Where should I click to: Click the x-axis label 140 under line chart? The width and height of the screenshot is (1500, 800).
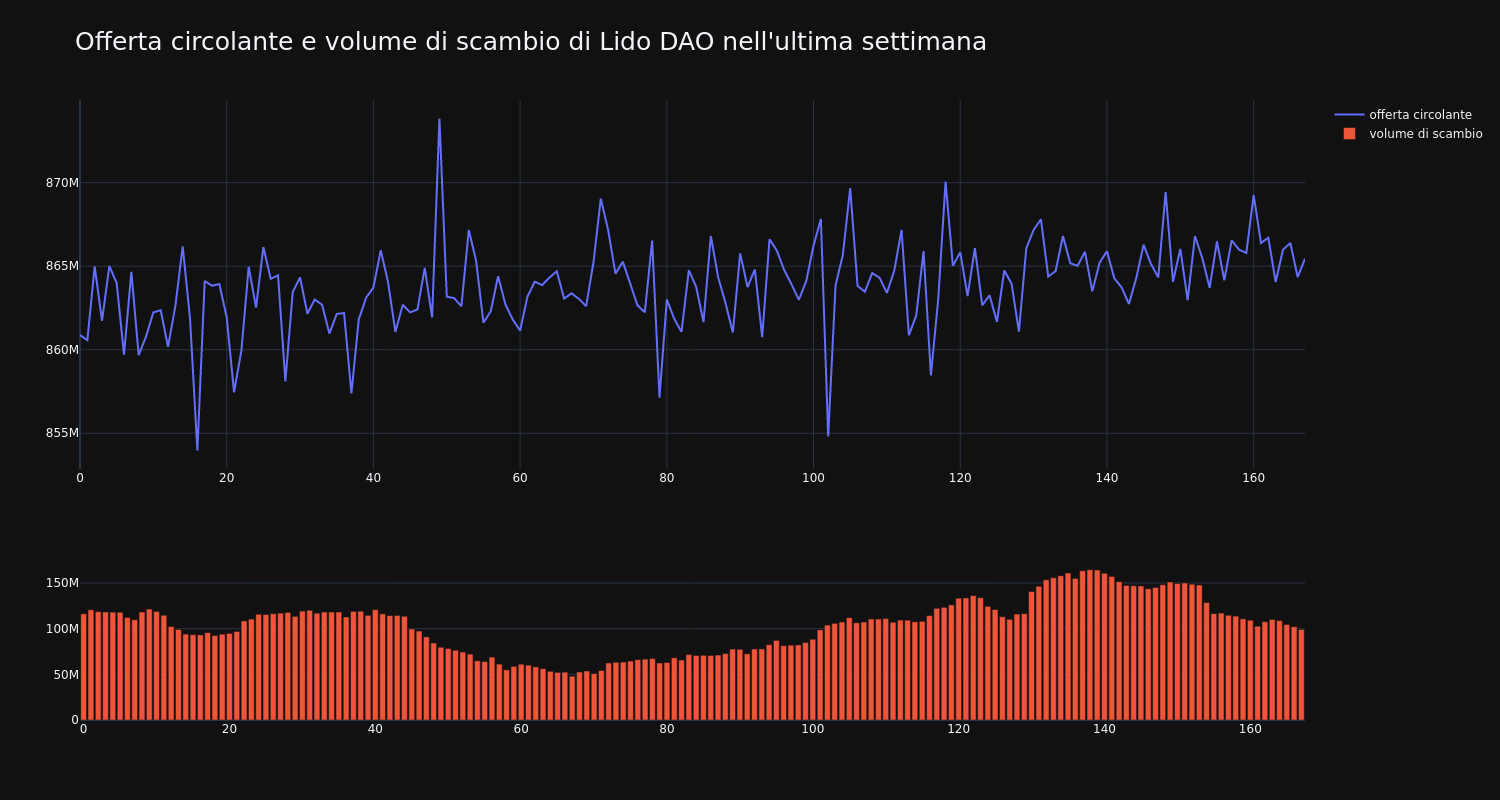click(1106, 478)
